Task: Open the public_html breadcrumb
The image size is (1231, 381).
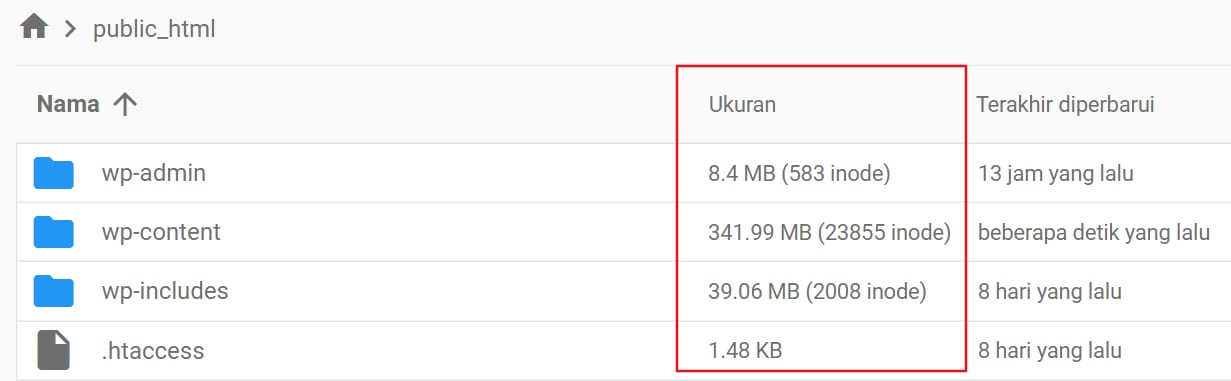Action: [154, 29]
